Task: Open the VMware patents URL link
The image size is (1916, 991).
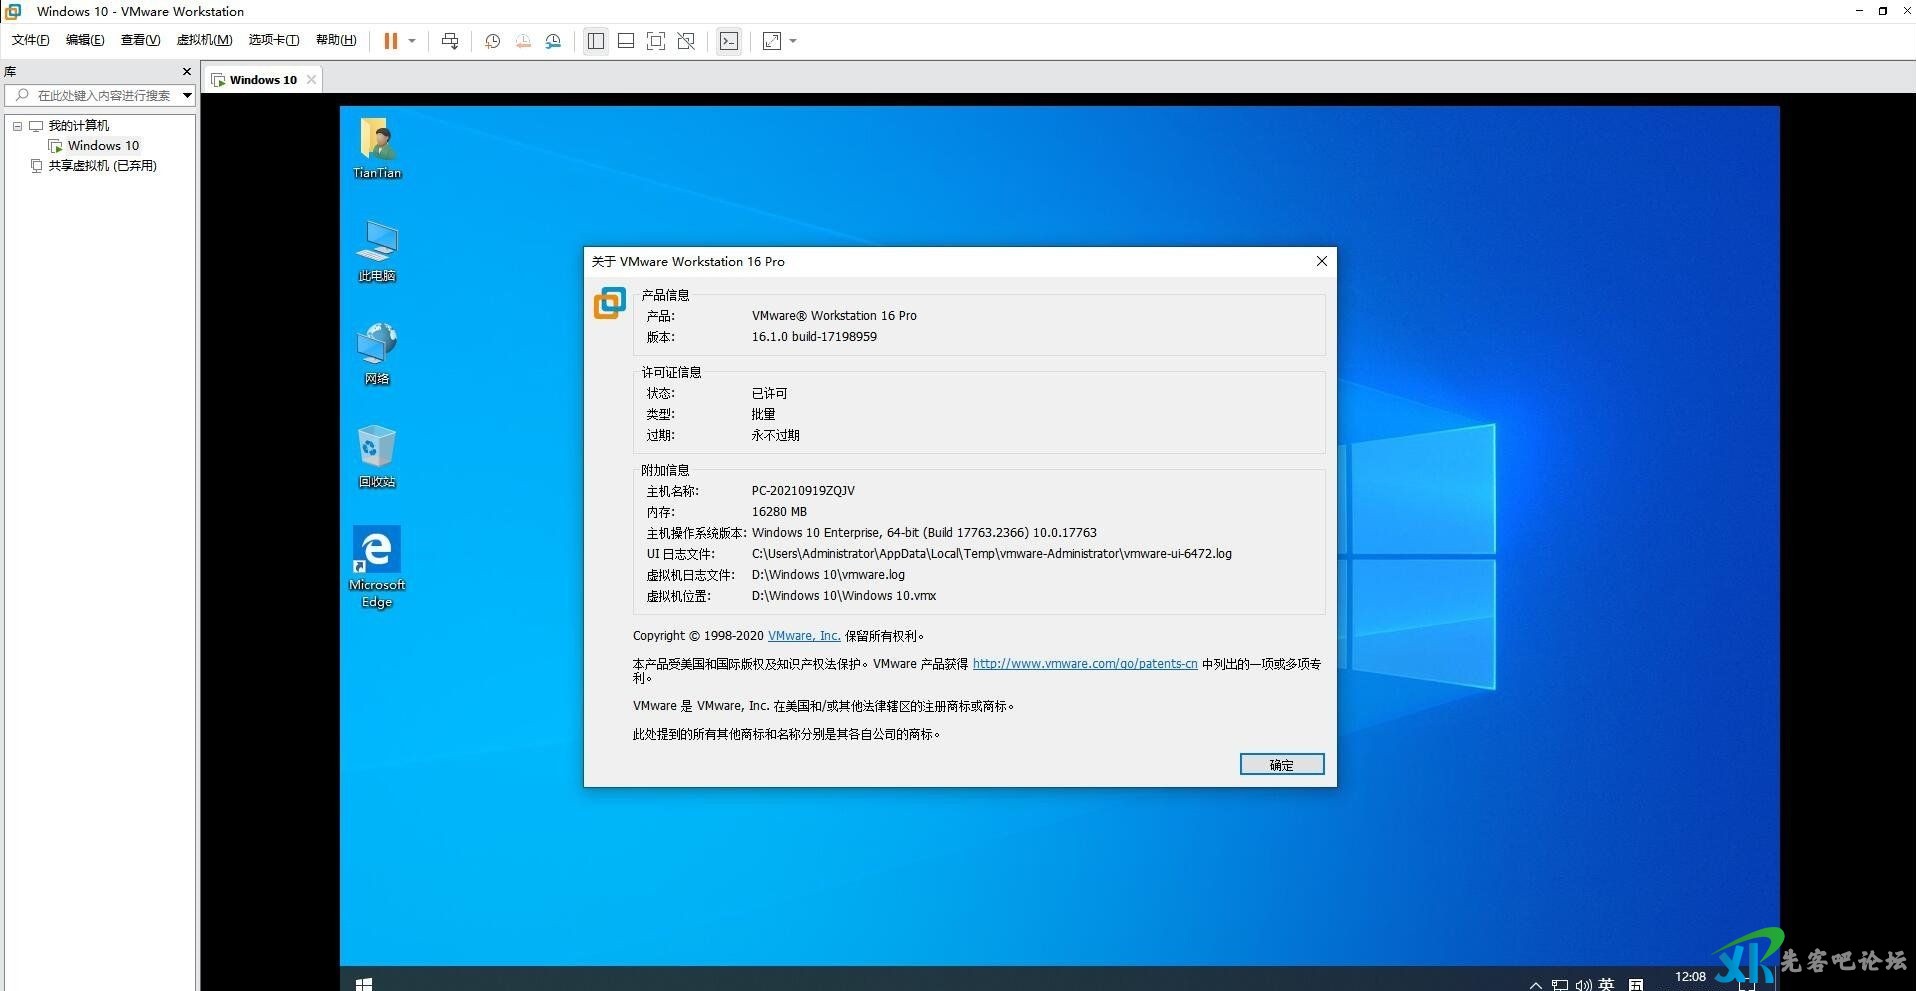Action: [x=1084, y=664]
